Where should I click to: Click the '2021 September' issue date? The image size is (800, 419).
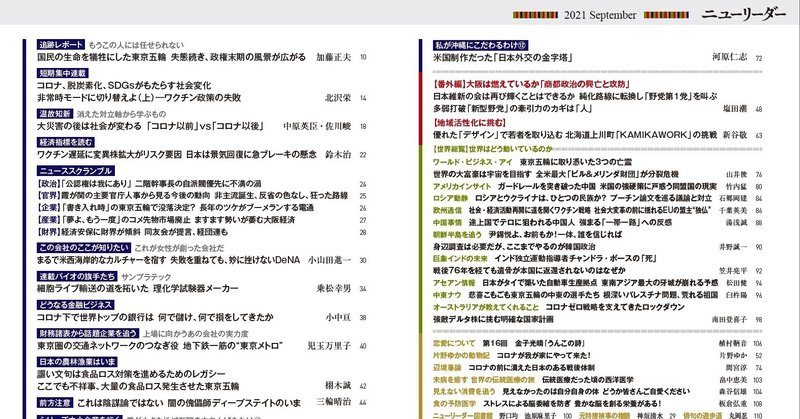[600, 15]
